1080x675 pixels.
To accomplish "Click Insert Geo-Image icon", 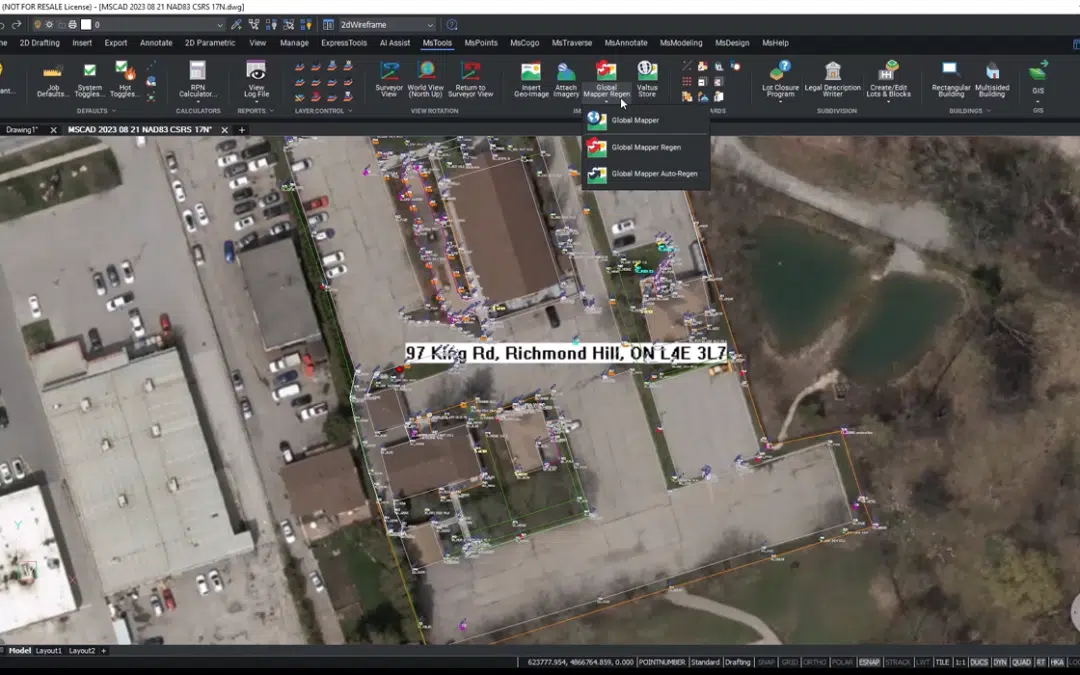I will coord(530,78).
